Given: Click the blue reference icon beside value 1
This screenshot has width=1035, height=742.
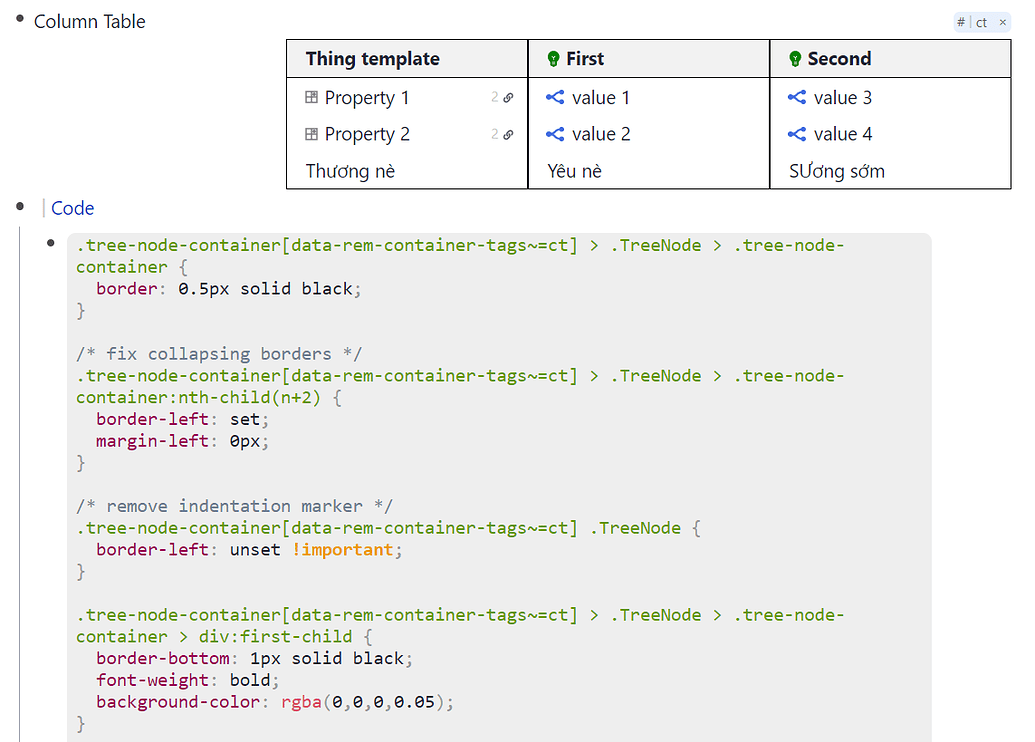Looking at the screenshot, I should click(x=556, y=97).
